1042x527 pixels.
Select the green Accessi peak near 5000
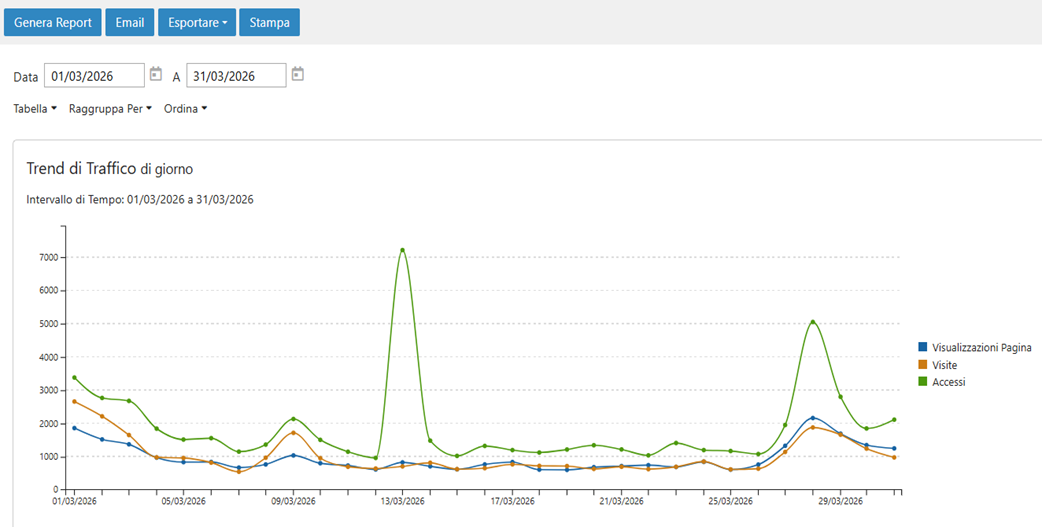[813, 322]
